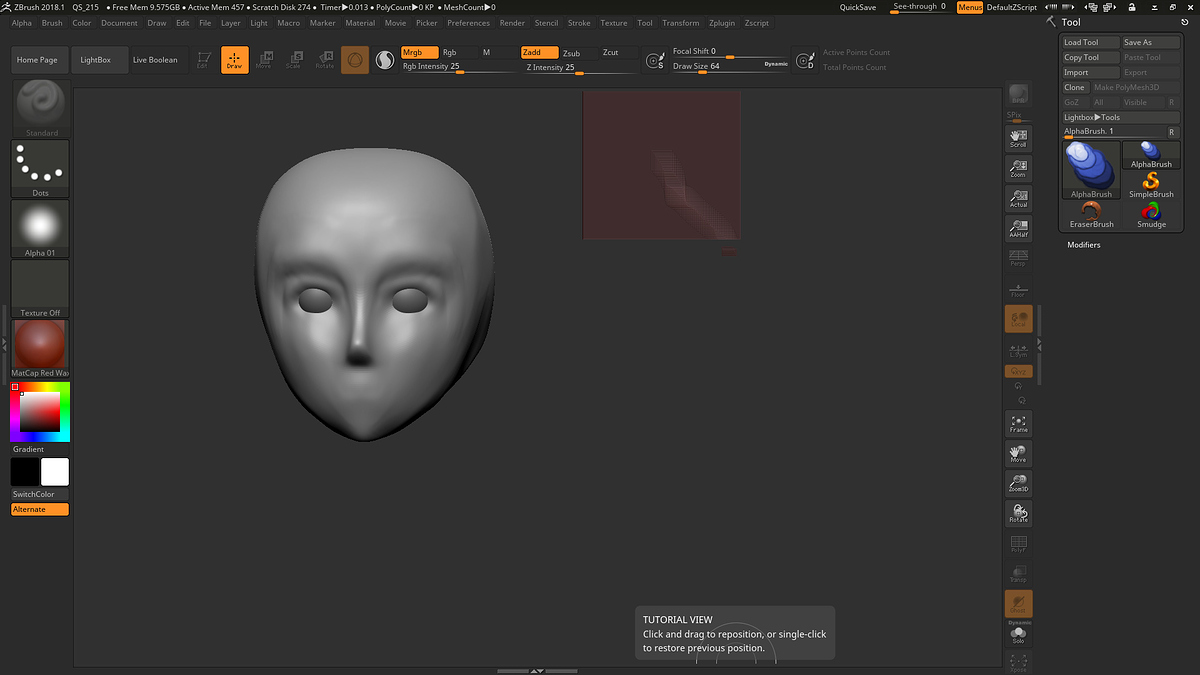Image resolution: width=1200 pixels, height=675 pixels.
Task: Click the main color picker square
Action: pyautogui.click(x=40, y=412)
